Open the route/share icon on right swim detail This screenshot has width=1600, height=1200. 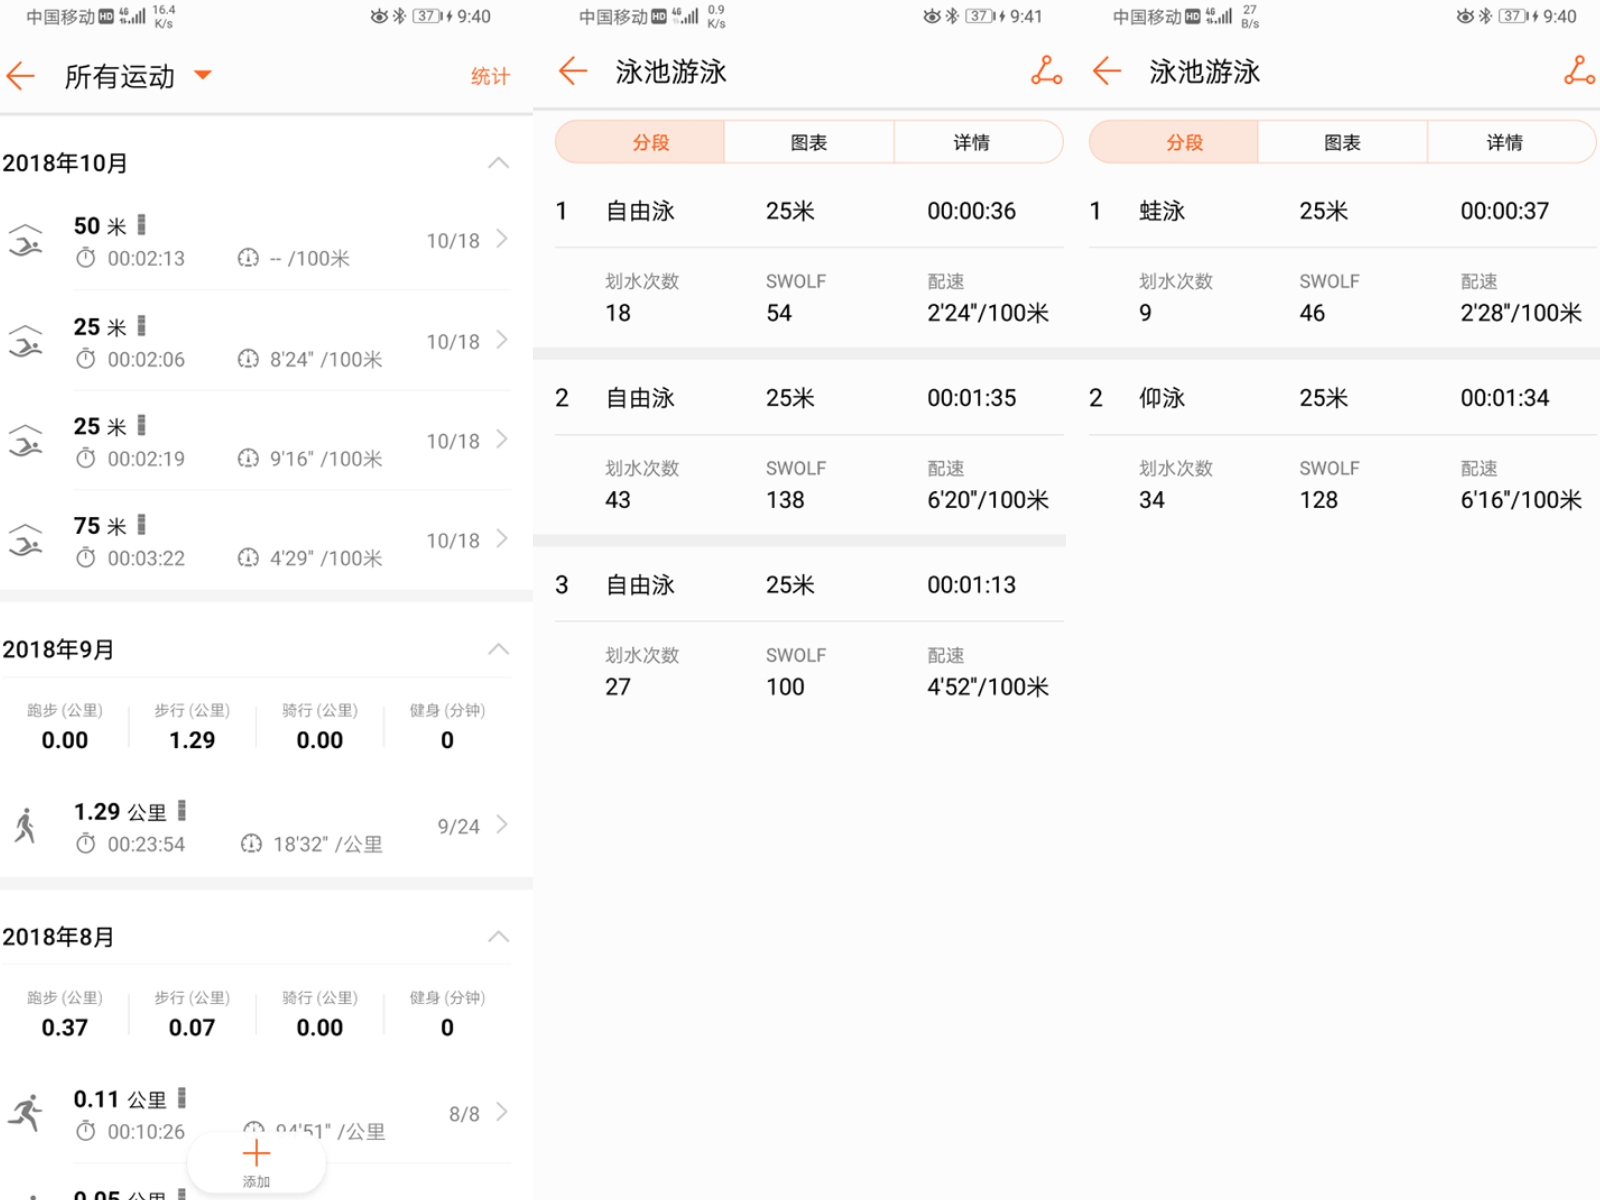tap(1579, 72)
